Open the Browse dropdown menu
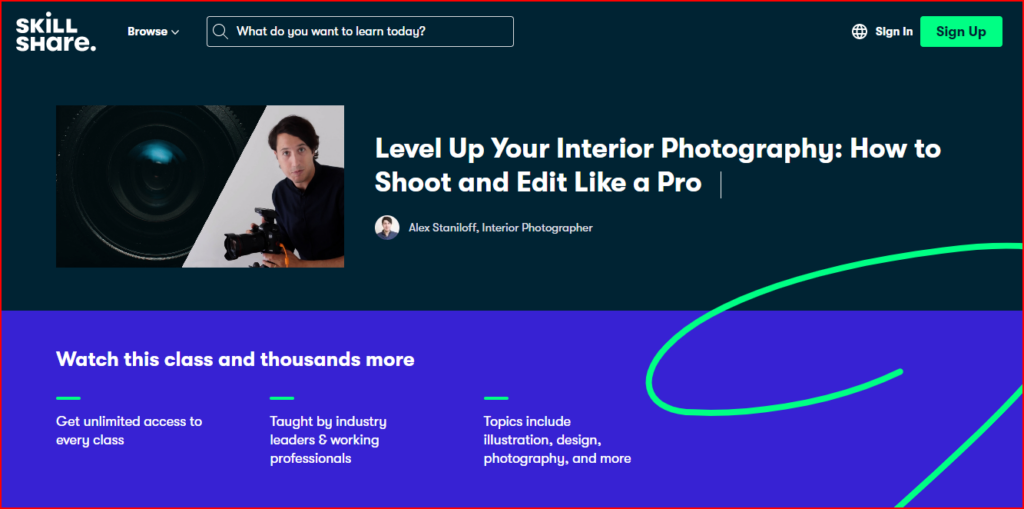This screenshot has width=1024, height=509. click(153, 31)
